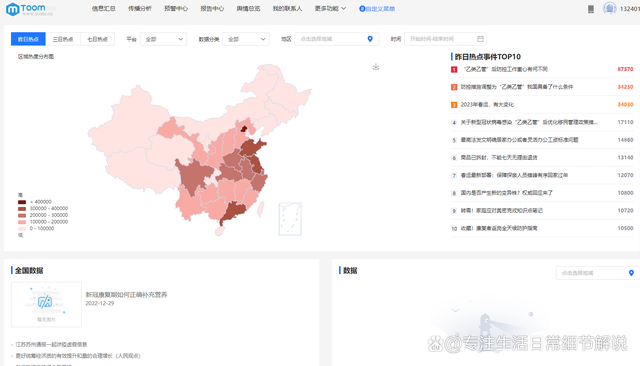Click the location pin in 数据 panel
This screenshot has height=366, width=640.
point(631,273)
